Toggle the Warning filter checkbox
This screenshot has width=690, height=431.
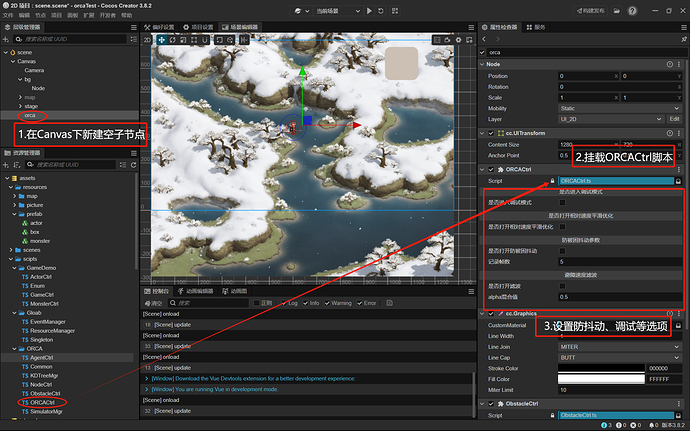(327, 303)
